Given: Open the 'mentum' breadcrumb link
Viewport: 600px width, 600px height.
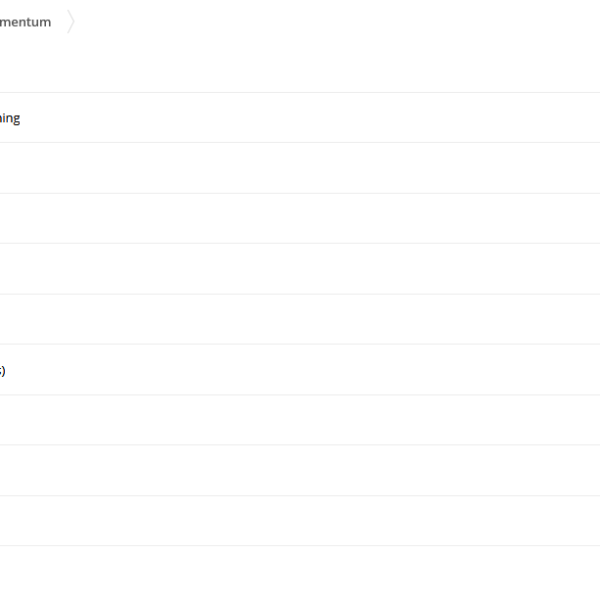Looking at the screenshot, I should tap(25, 22).
